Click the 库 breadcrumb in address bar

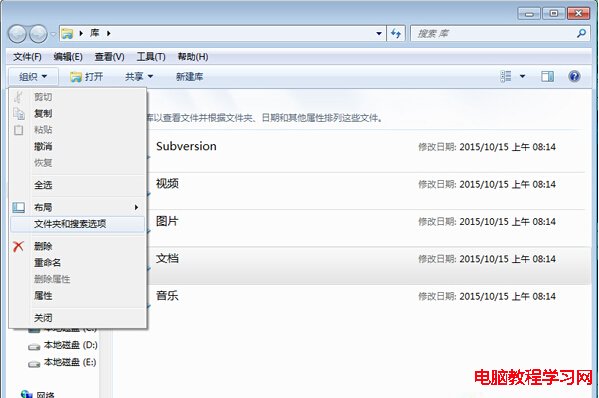click(x=94, y=34)
